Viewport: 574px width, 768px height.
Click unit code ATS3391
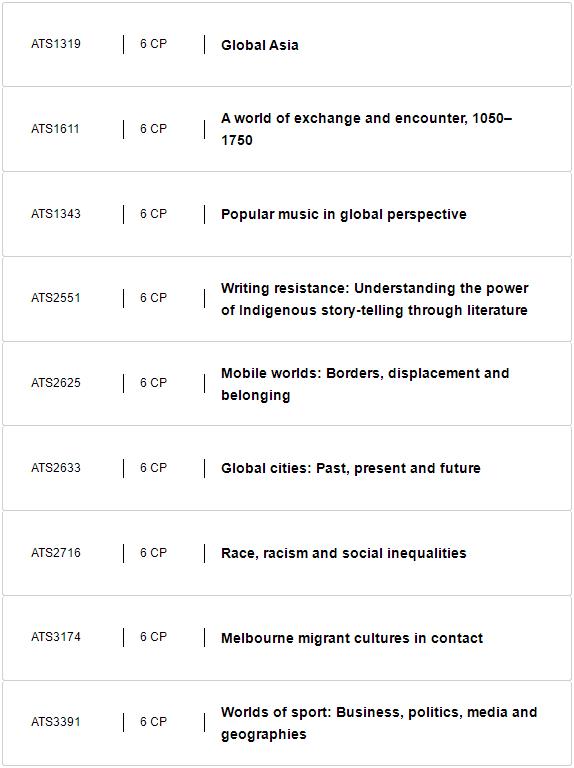56,721
